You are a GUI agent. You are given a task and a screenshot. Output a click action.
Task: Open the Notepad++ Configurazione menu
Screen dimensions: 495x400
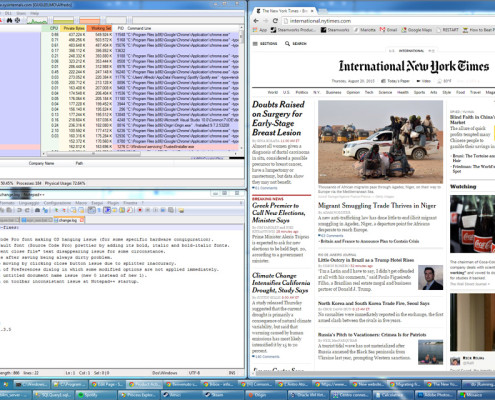click(x=57, y=203)
